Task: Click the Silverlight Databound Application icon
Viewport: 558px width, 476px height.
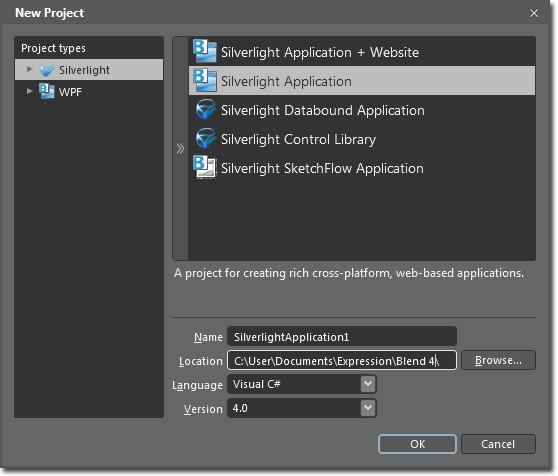Action: 205,109
